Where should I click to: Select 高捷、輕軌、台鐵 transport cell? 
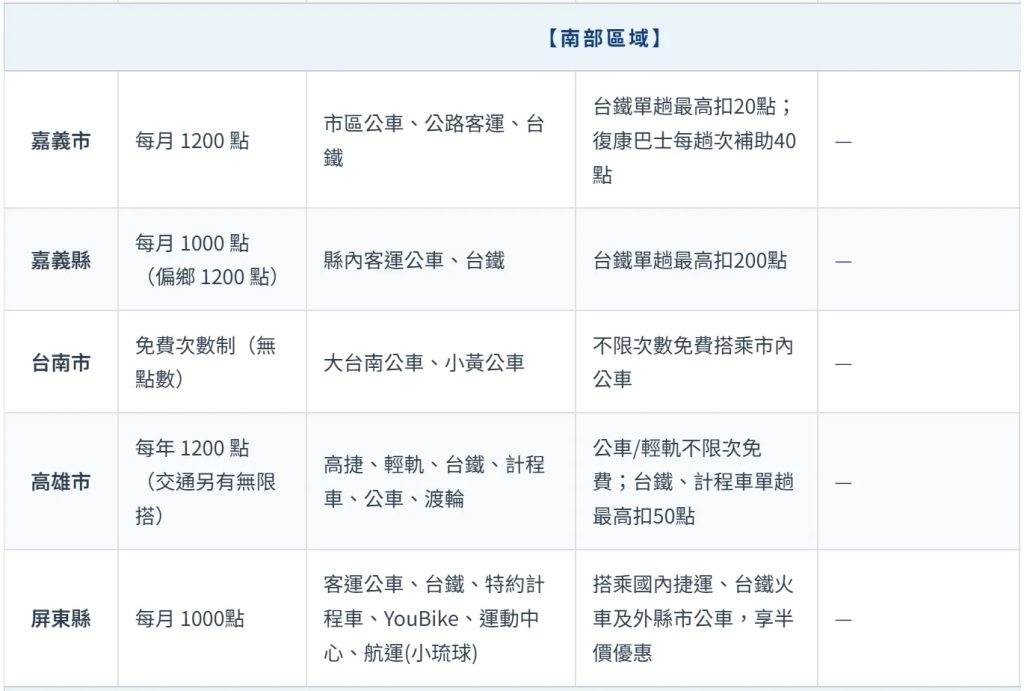coord(434,482)
